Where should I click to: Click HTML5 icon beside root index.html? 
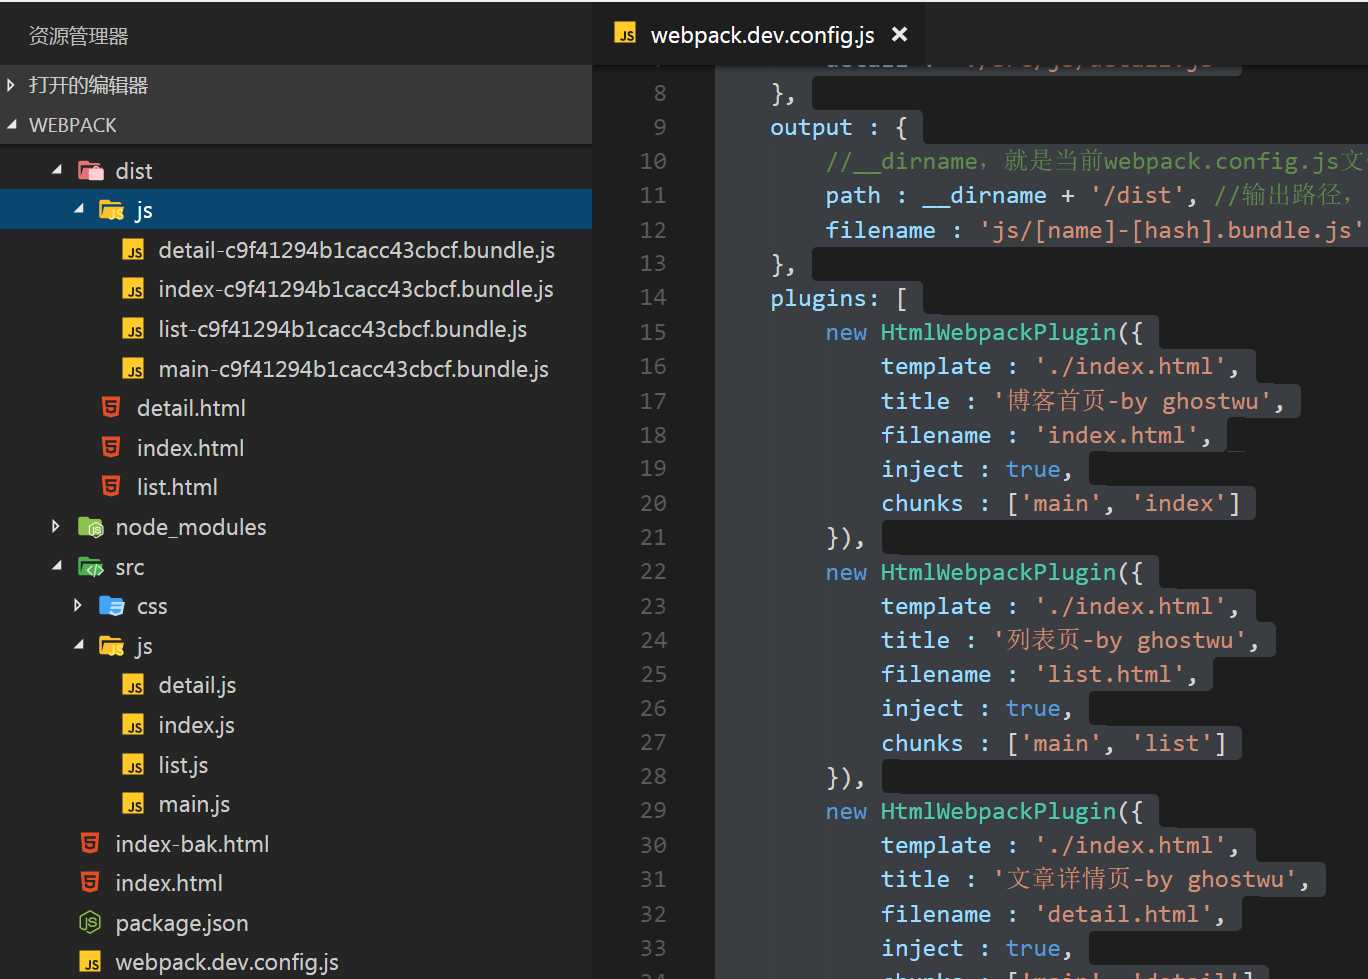[90, 883]
